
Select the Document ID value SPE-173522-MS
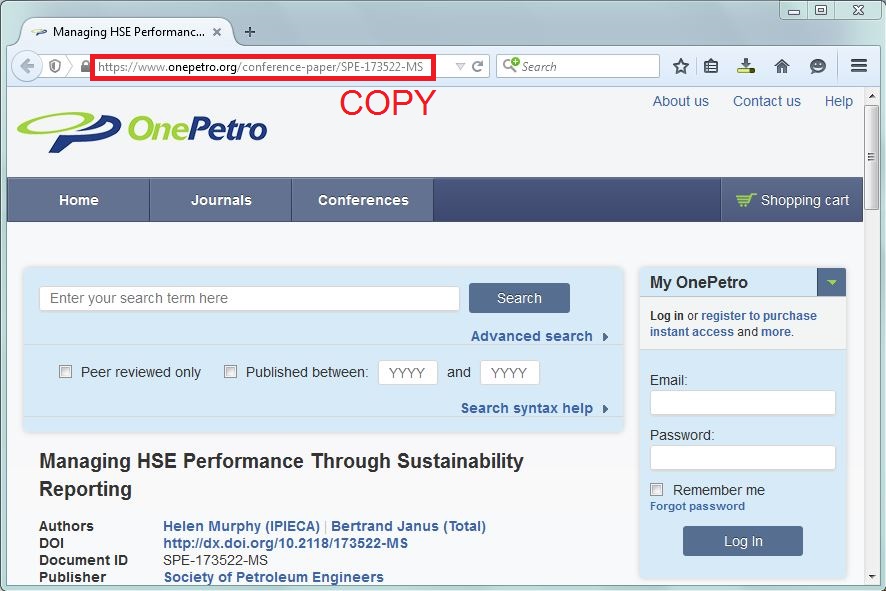pos(215,560)
